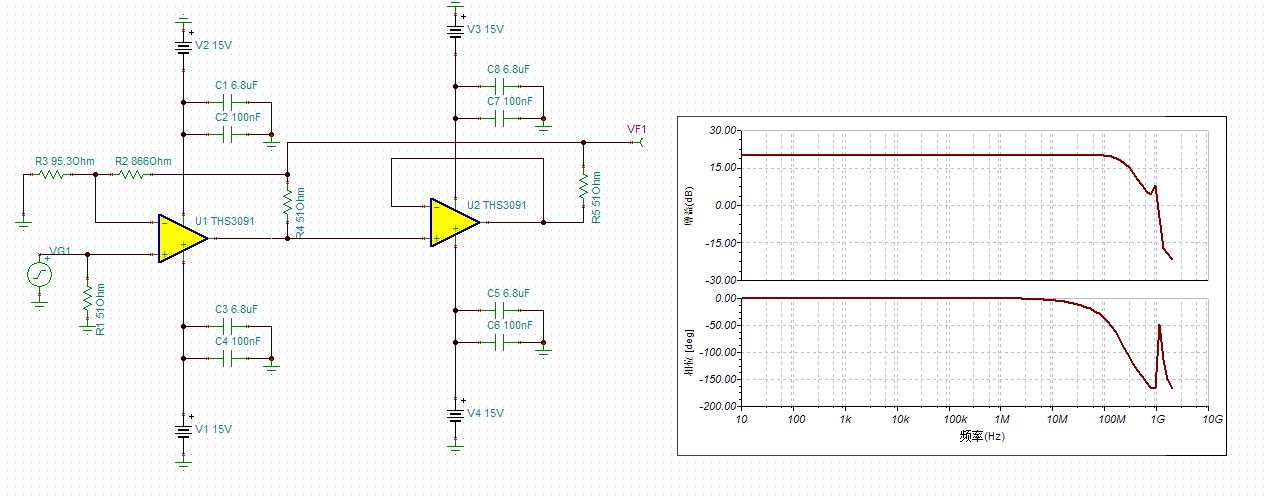Select capacitor C4 100nF symbol
Image resolution: width=1267 pixels, height=500 pixels.
229,357
